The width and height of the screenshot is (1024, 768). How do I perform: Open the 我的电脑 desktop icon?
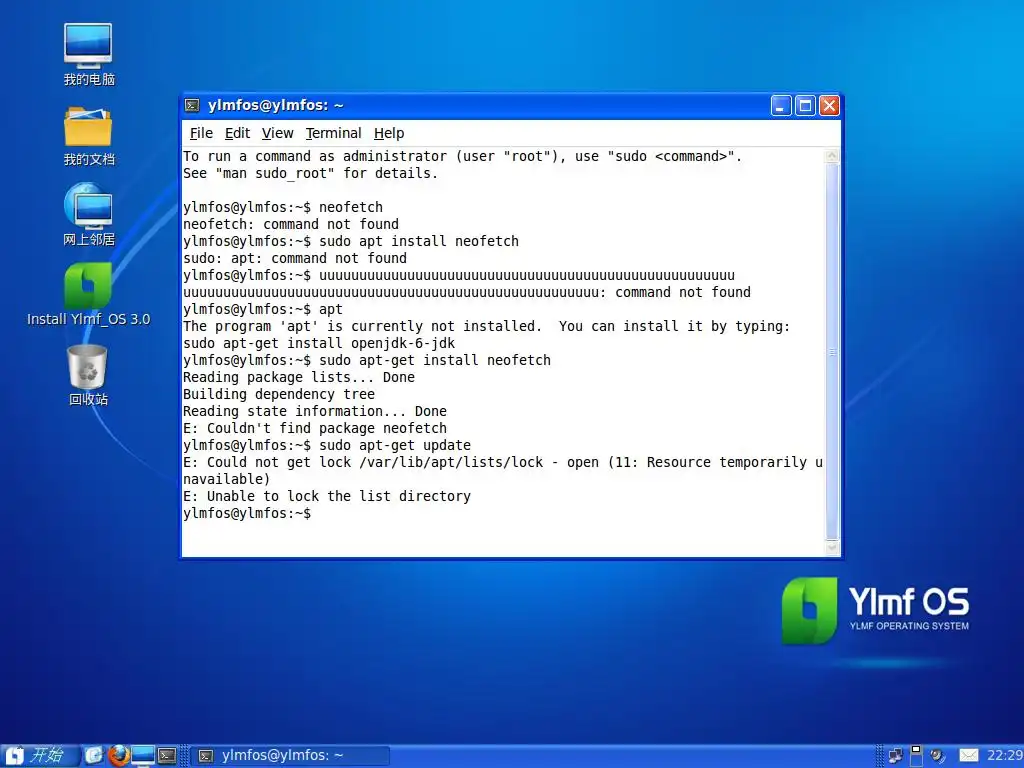[x=88, y=55]
